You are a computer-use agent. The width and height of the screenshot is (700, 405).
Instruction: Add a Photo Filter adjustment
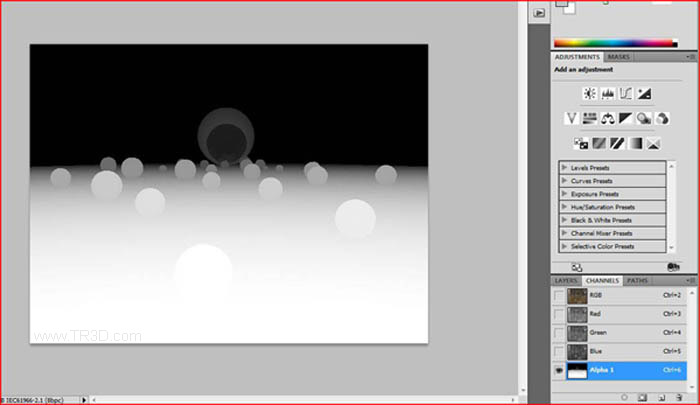644,119
